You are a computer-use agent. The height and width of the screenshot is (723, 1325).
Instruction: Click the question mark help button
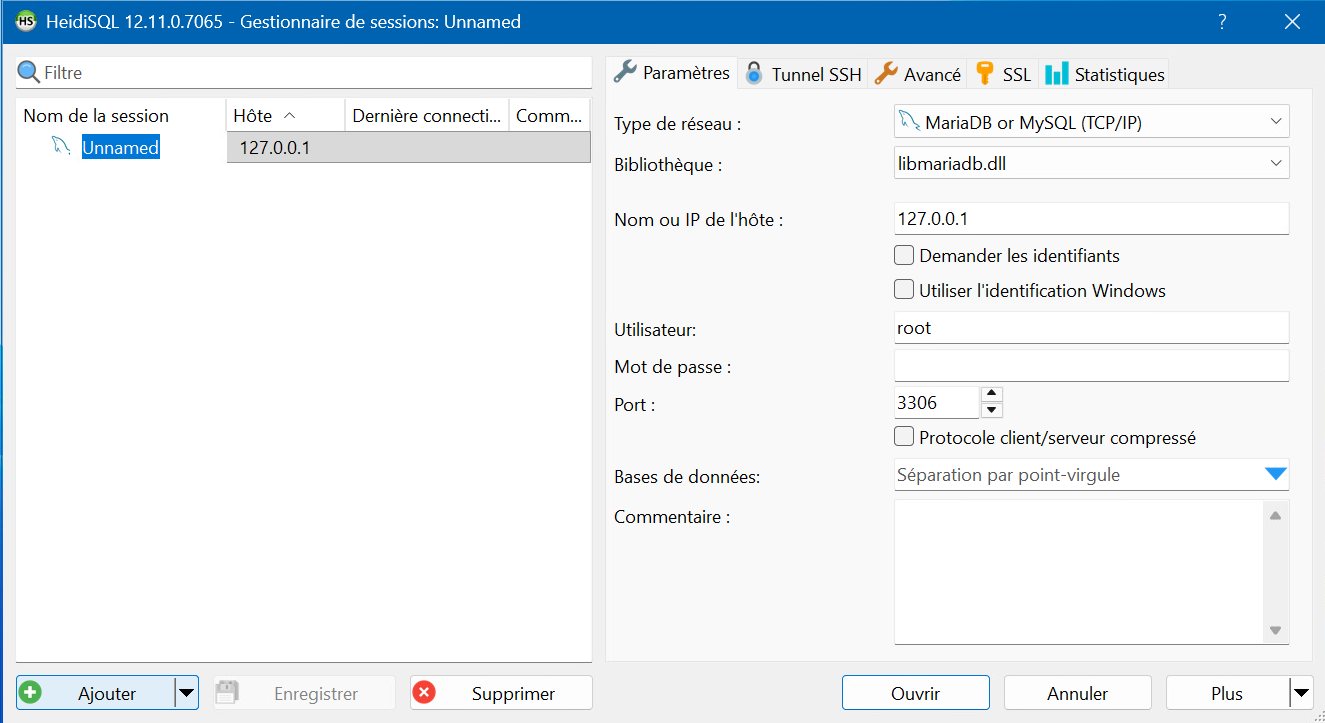tap(1222, 21)
